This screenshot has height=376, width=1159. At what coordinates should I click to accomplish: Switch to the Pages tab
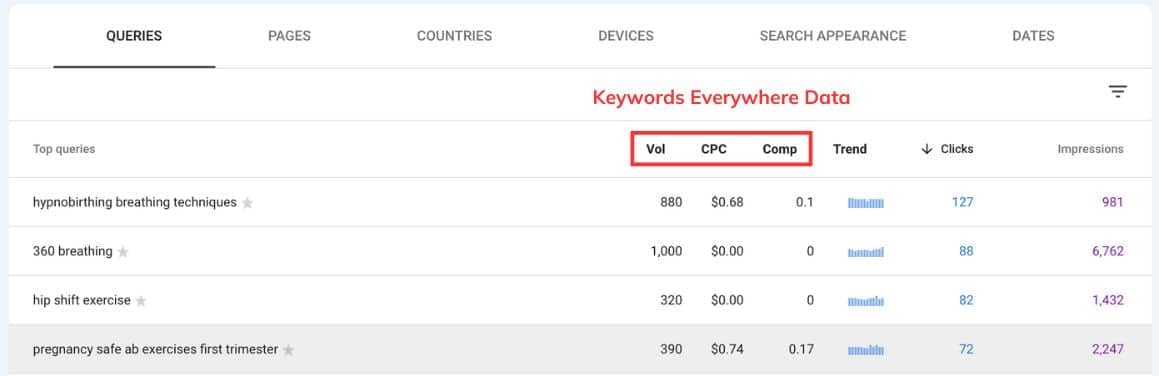pyautogui.click(x=289, y=35)
